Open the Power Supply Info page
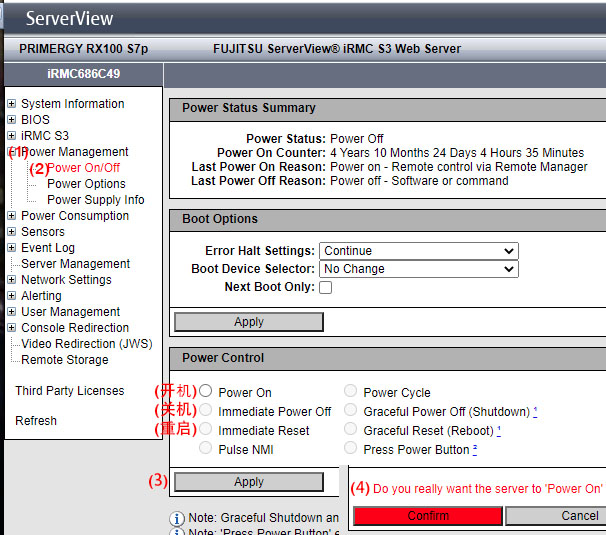 tap(96, 199)
